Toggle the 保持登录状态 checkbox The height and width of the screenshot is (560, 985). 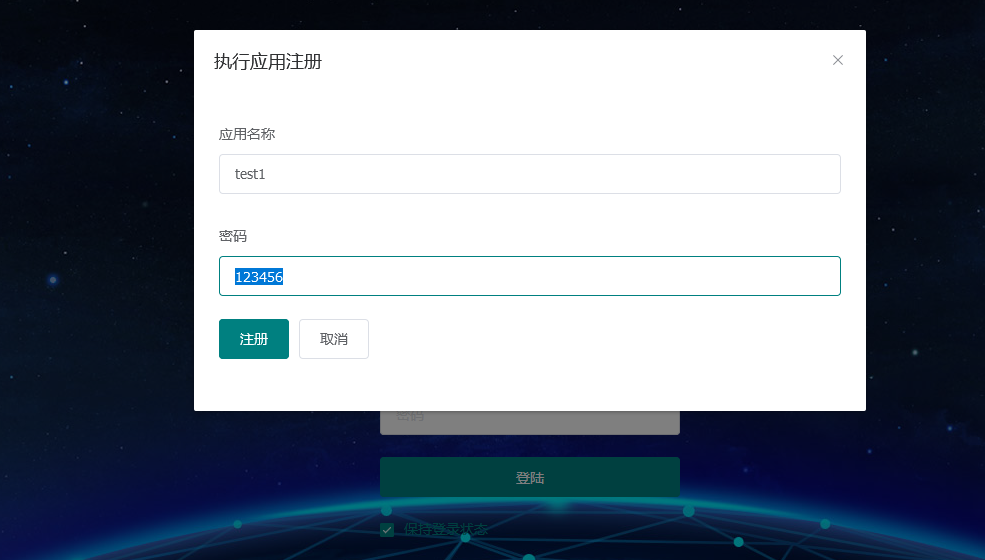click(x=387, y=530)
